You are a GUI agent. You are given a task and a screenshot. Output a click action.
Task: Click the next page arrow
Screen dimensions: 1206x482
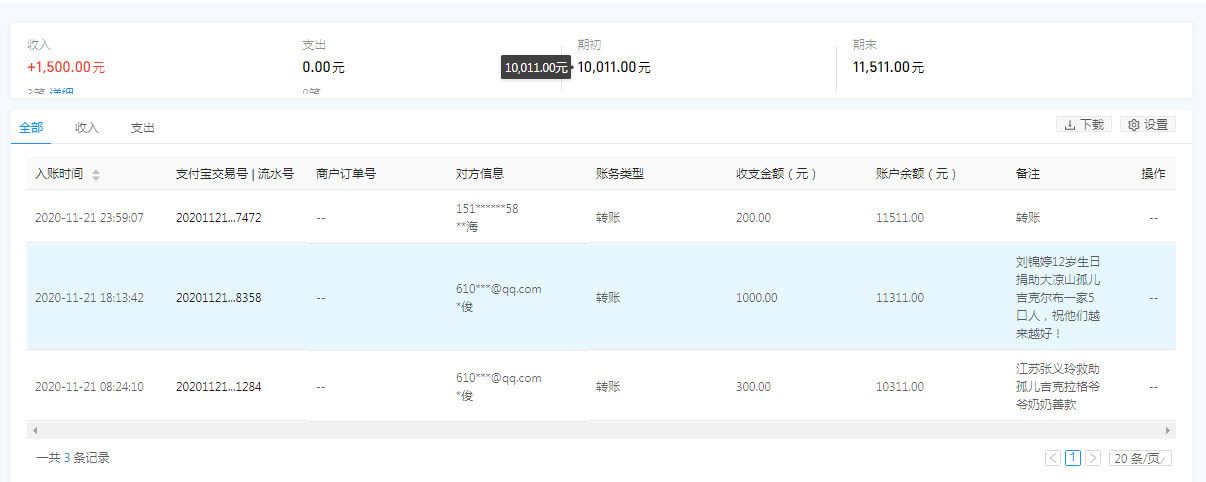(1093, 458)
